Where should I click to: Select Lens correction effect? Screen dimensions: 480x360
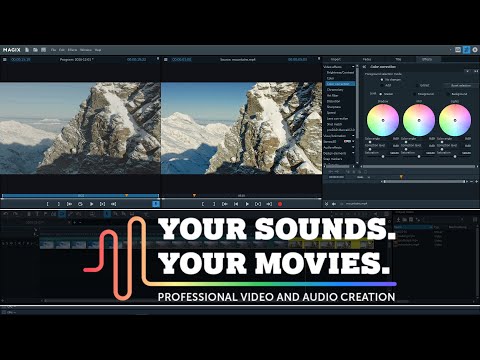337,119
